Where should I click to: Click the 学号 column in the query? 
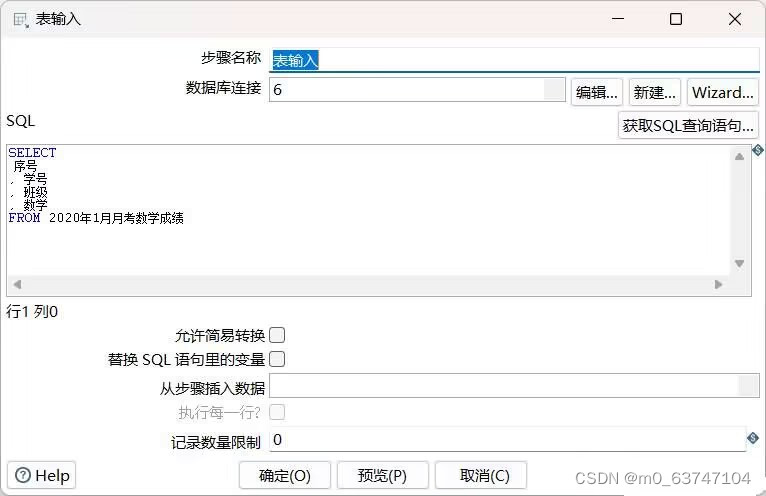click(35, 179)
